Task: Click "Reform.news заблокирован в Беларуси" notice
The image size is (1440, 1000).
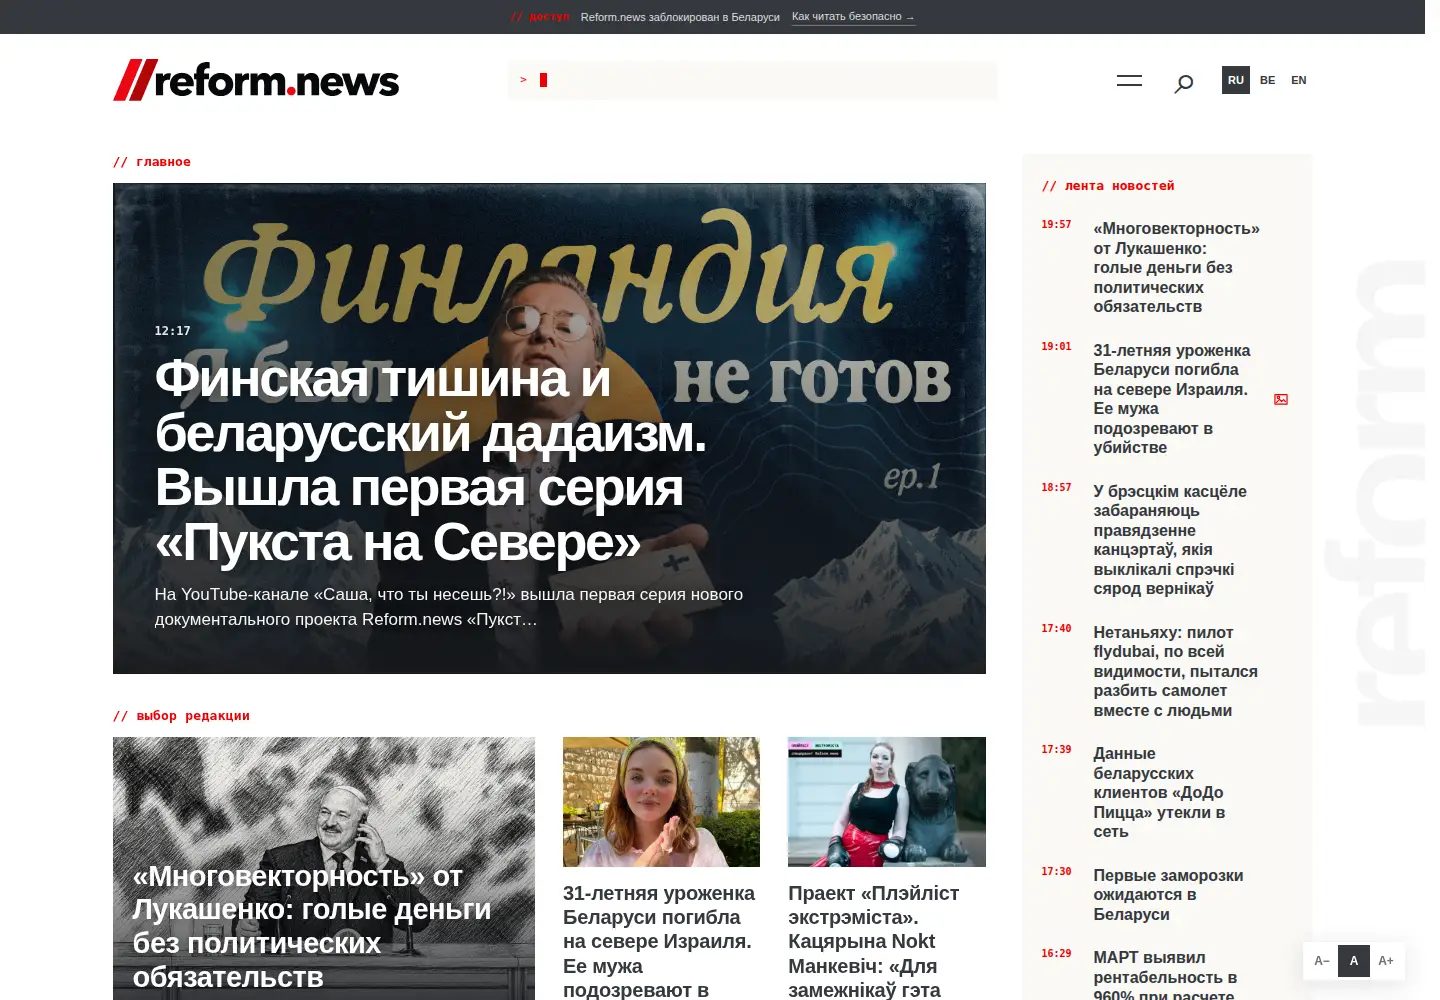Action: click(680, 17)
